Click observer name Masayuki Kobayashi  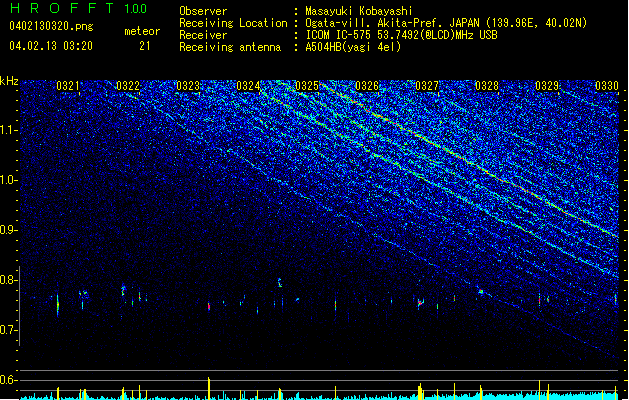click(x=359, y=11)
